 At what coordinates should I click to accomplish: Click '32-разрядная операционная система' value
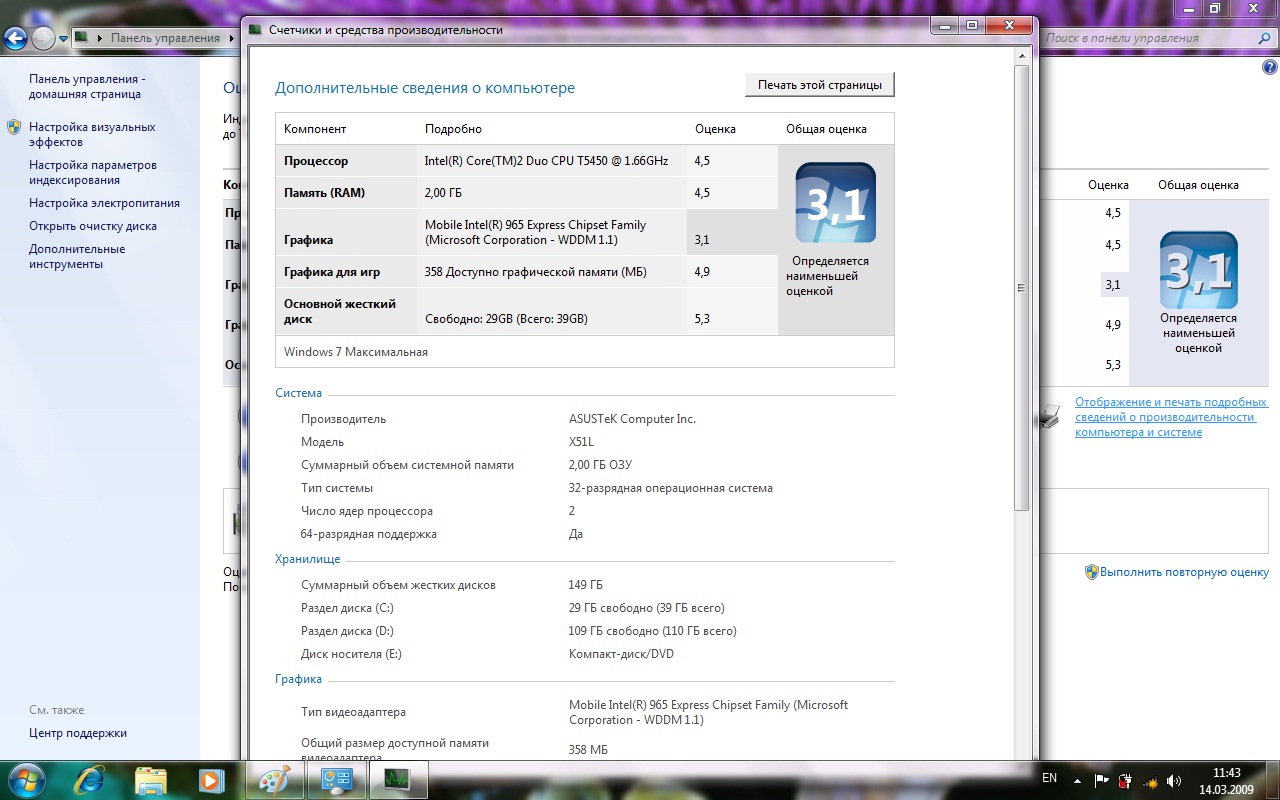click(671, 488)
